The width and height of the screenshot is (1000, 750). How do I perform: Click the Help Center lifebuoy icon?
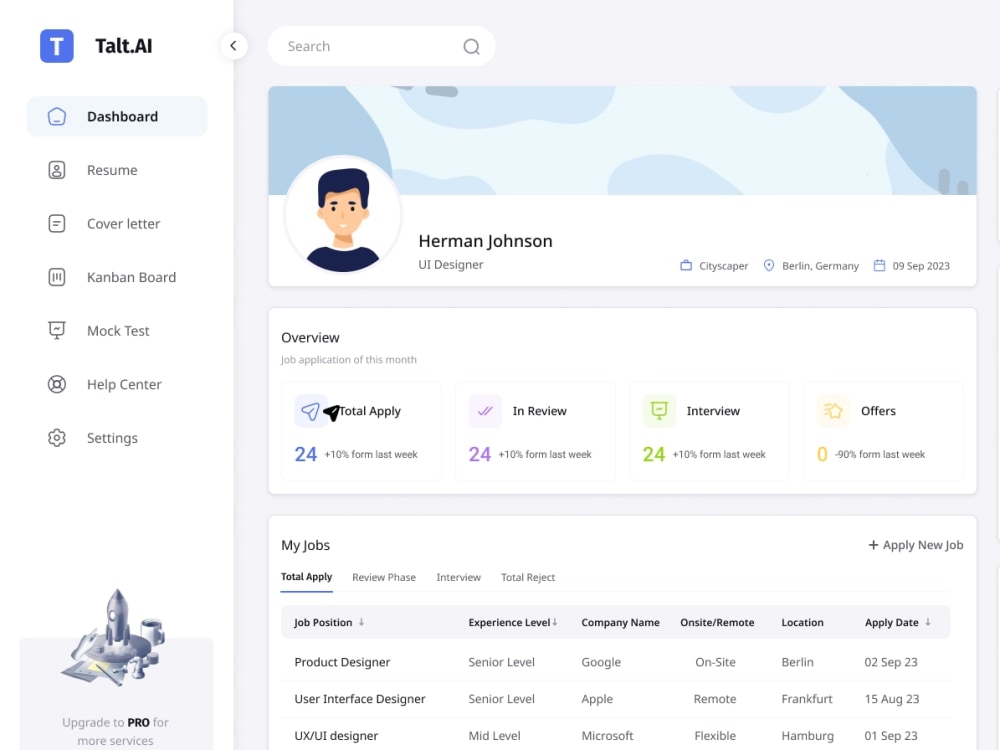pyautogui.click(x=57, y=385)
